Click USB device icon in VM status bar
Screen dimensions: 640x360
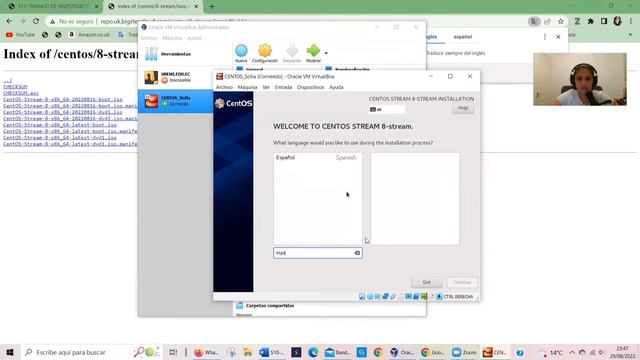(x=393, y=297)
